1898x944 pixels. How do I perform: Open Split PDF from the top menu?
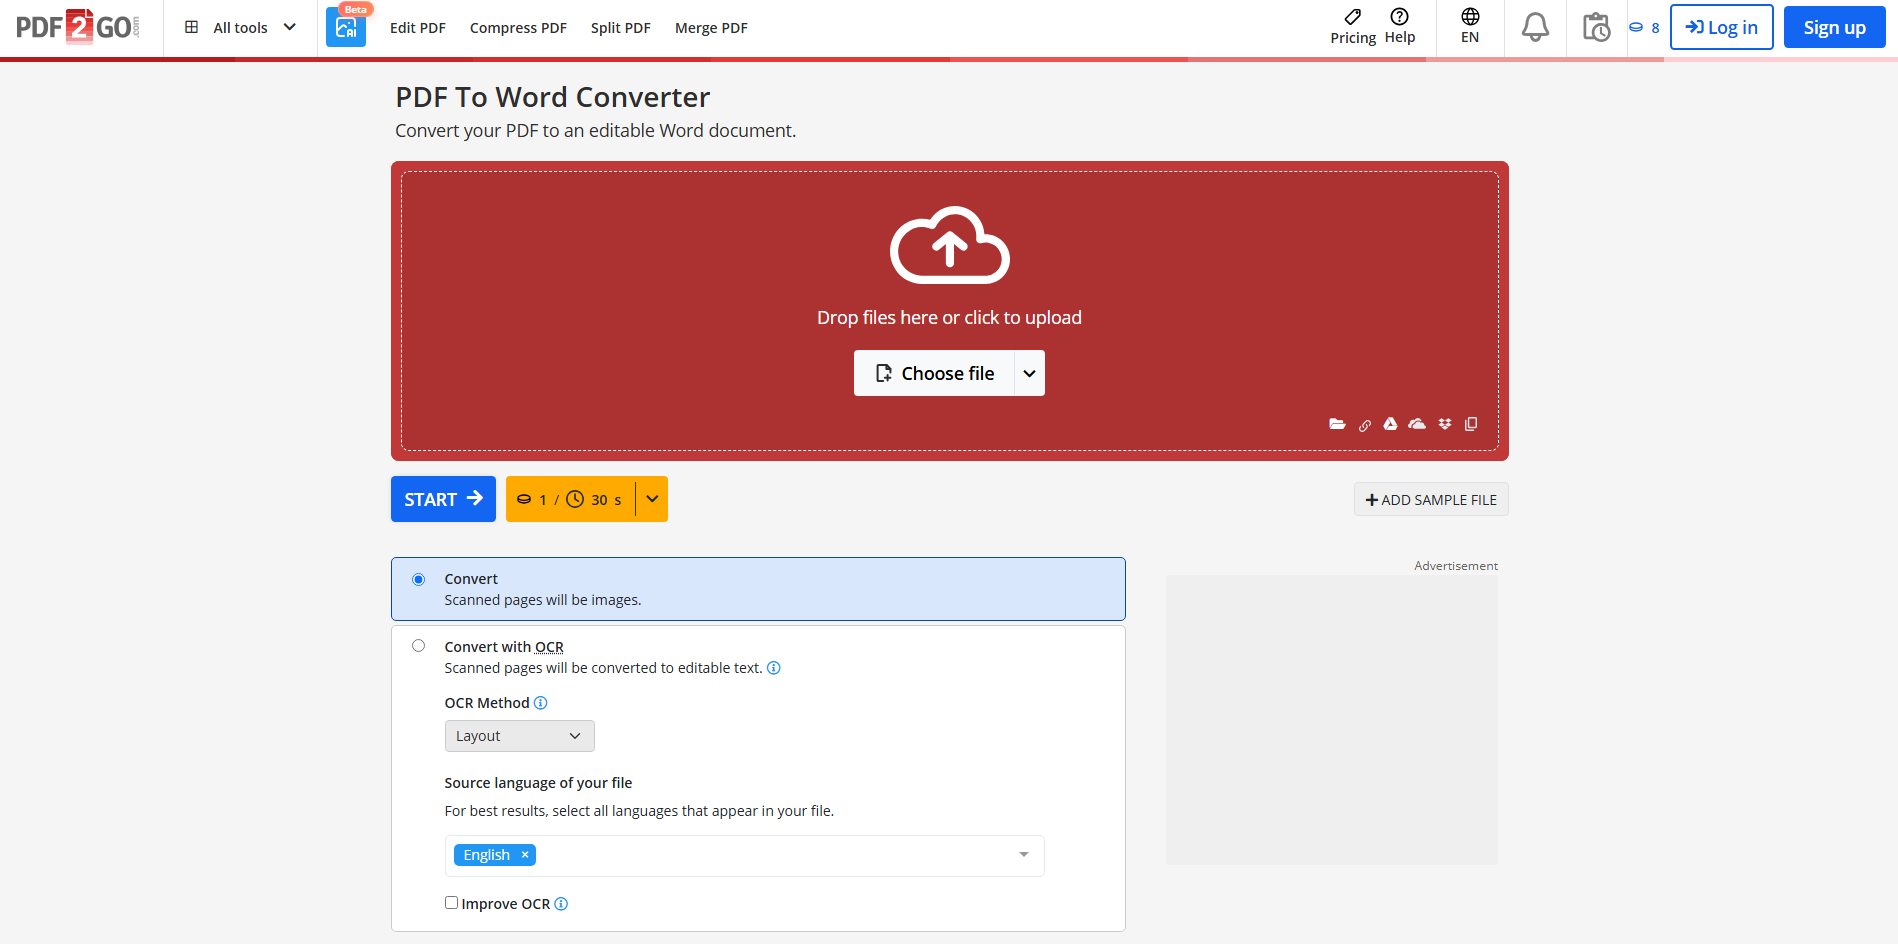pyautogui.click(x=621, y=28)
